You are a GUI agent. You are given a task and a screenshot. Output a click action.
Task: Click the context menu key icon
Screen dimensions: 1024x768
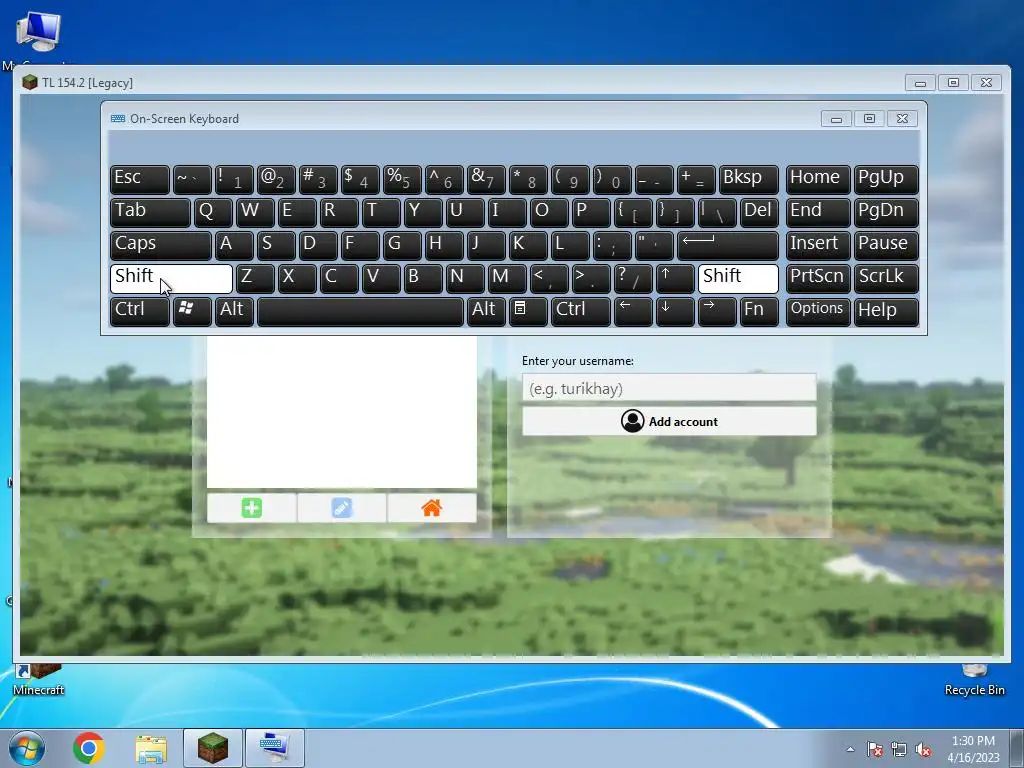pyautogui.click(x=528, y=312)
